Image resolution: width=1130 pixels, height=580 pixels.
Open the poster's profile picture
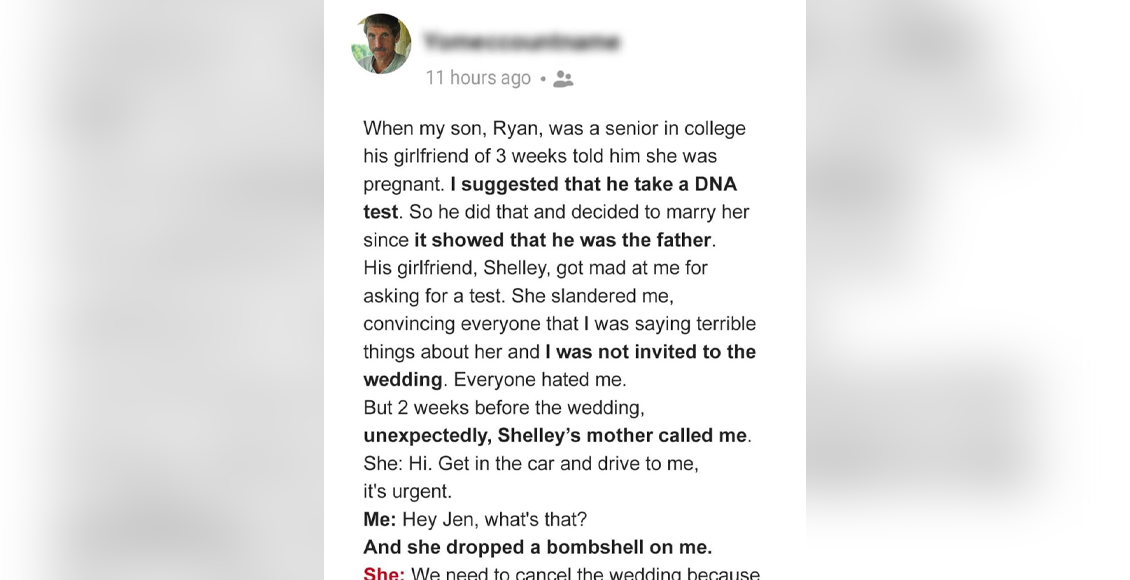click(381, 43)
